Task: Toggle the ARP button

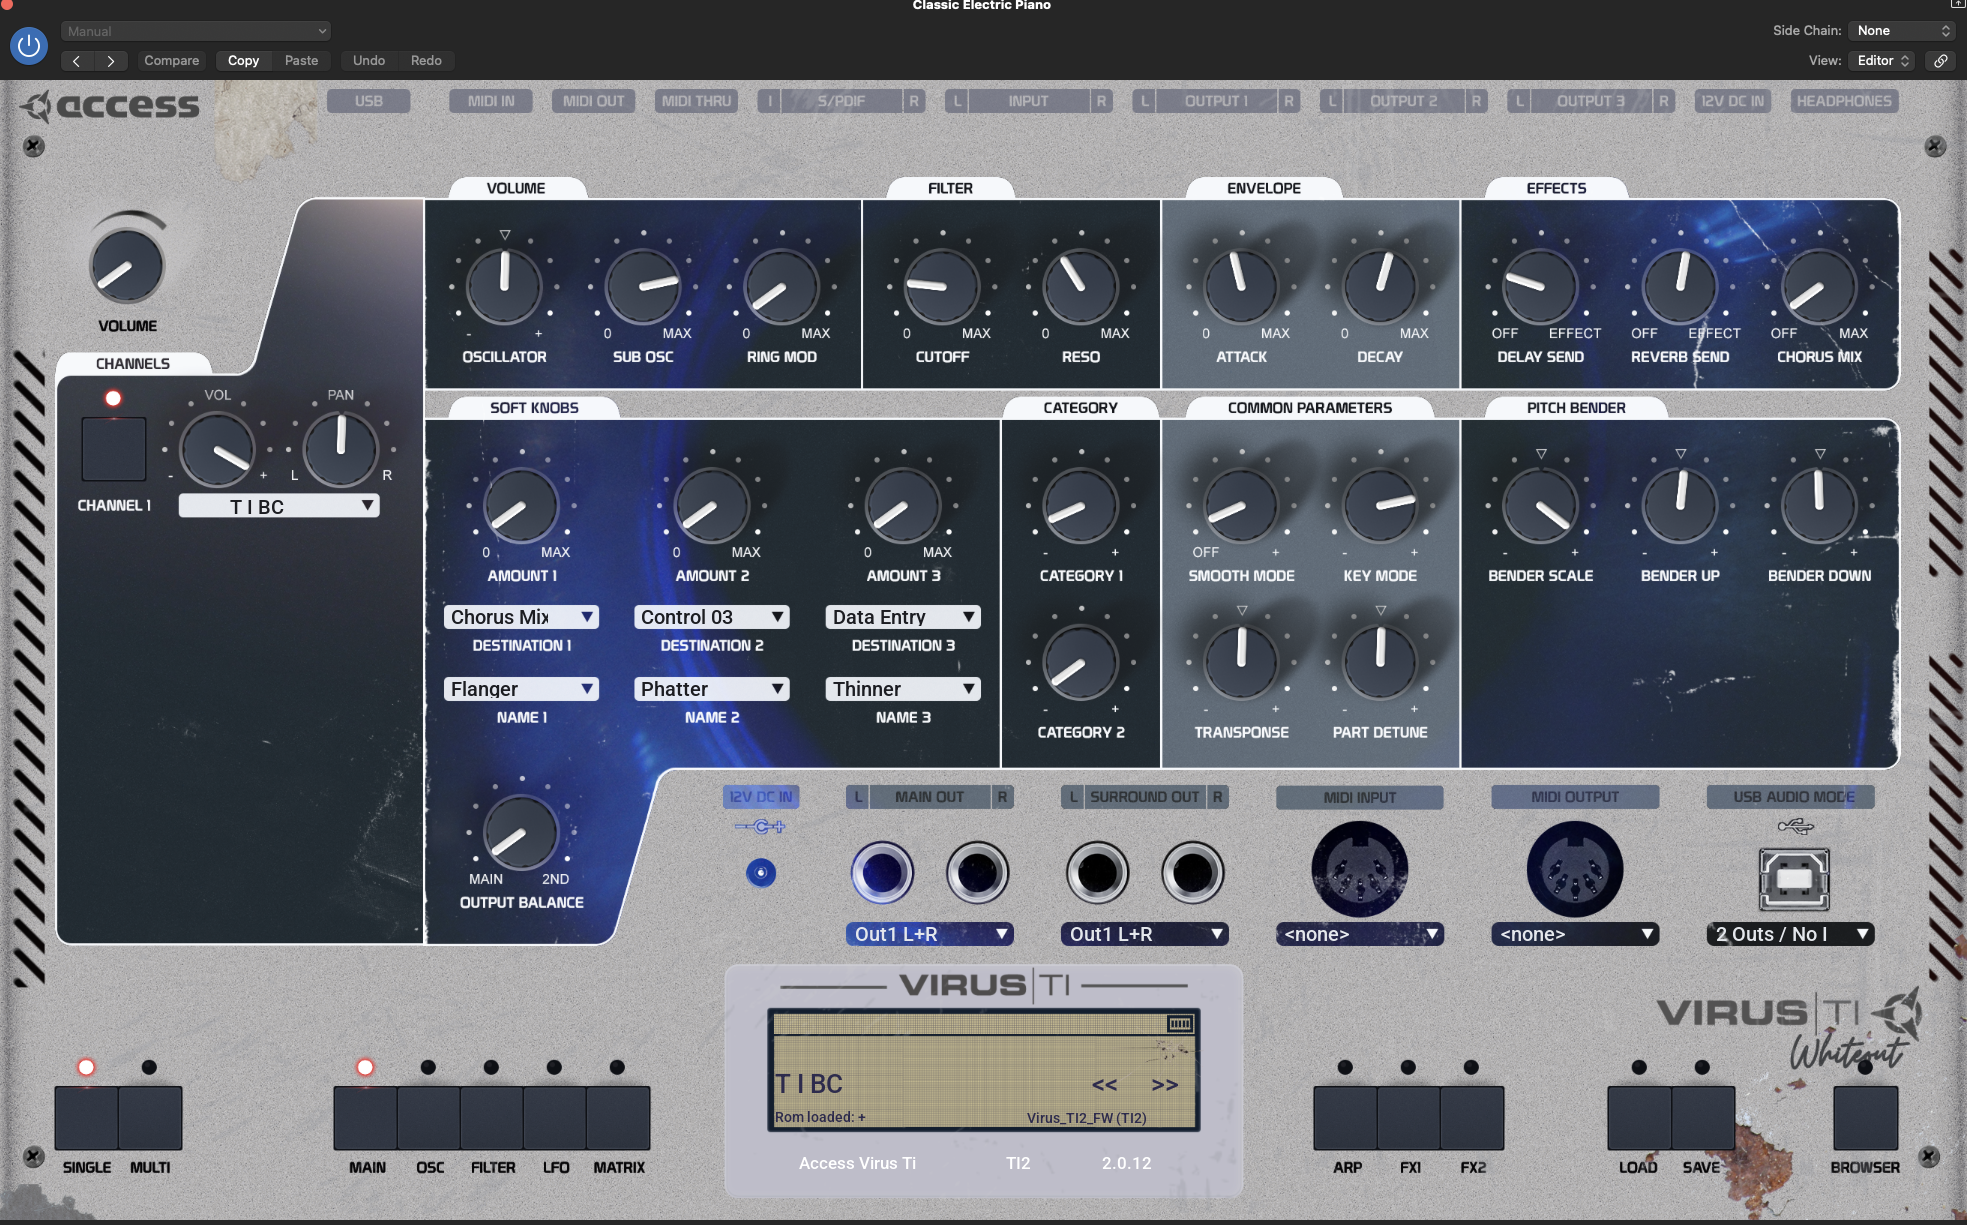Action: coord(1345,1118)
